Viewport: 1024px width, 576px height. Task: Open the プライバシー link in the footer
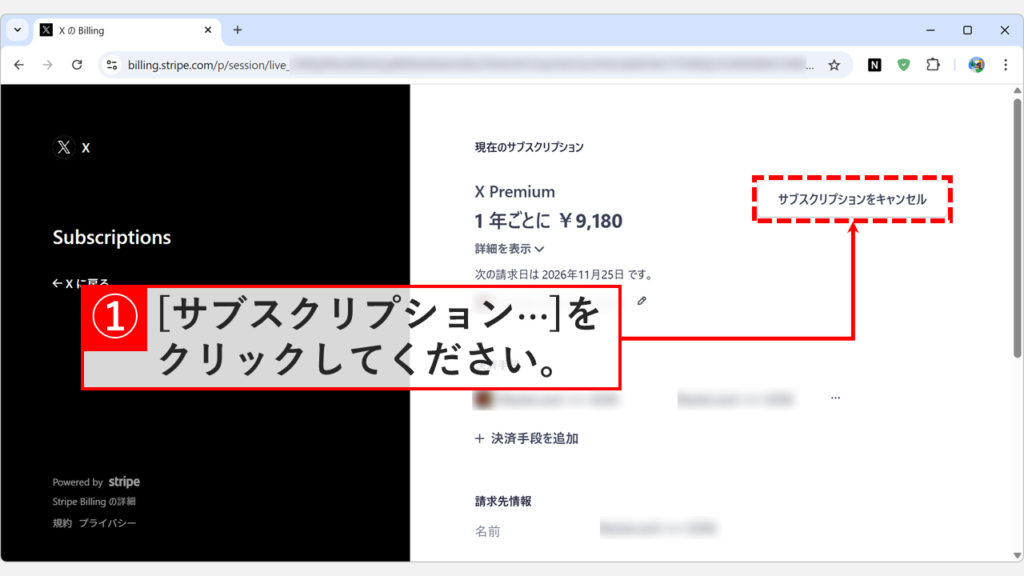(x=106, y=522)
